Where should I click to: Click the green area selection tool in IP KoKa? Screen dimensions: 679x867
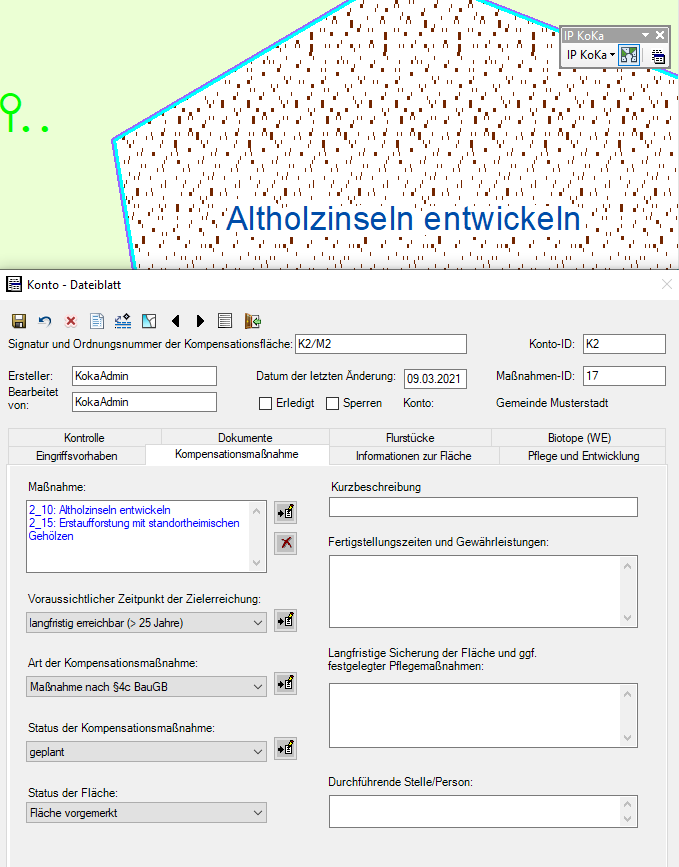pos(629,55)
